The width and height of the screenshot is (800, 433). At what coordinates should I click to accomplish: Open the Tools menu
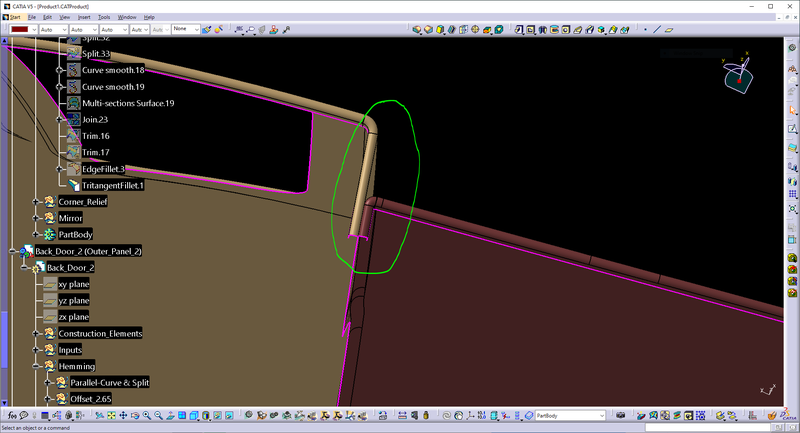pos(104,17)
